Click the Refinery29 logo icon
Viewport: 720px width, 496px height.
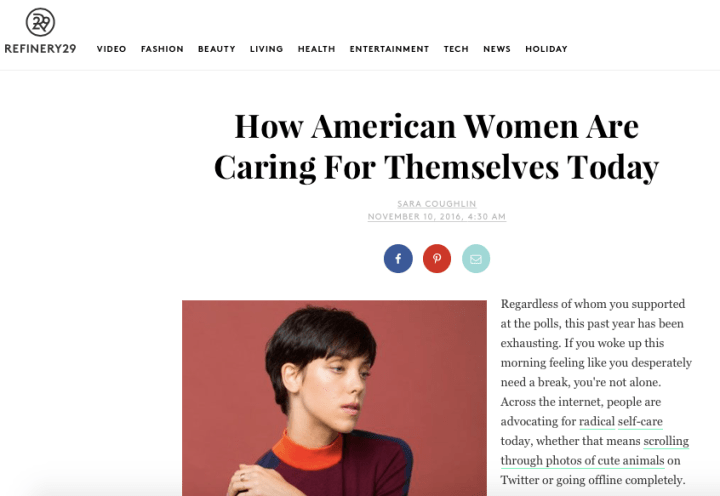(40, 23)
